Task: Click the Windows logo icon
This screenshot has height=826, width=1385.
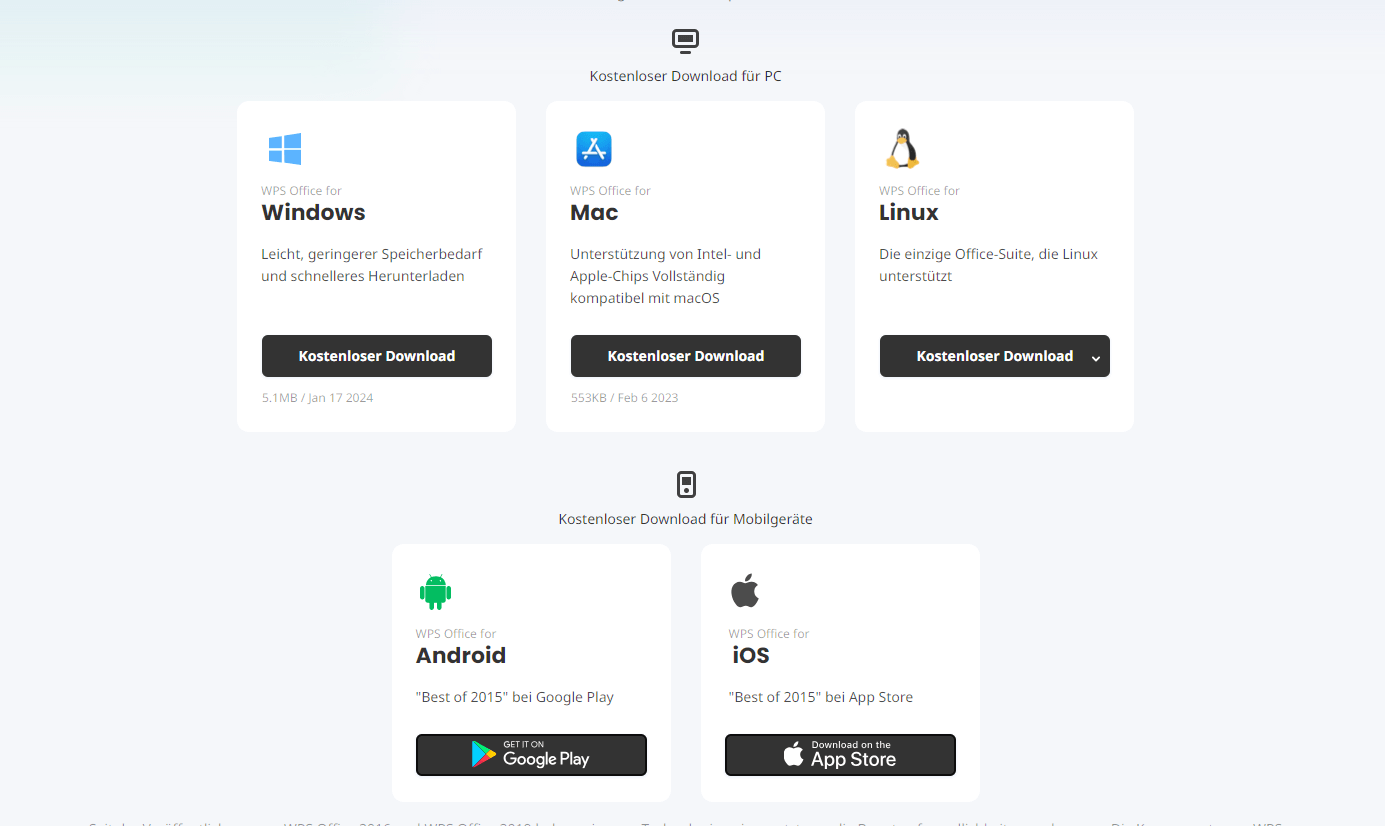Action: point(285,149)
